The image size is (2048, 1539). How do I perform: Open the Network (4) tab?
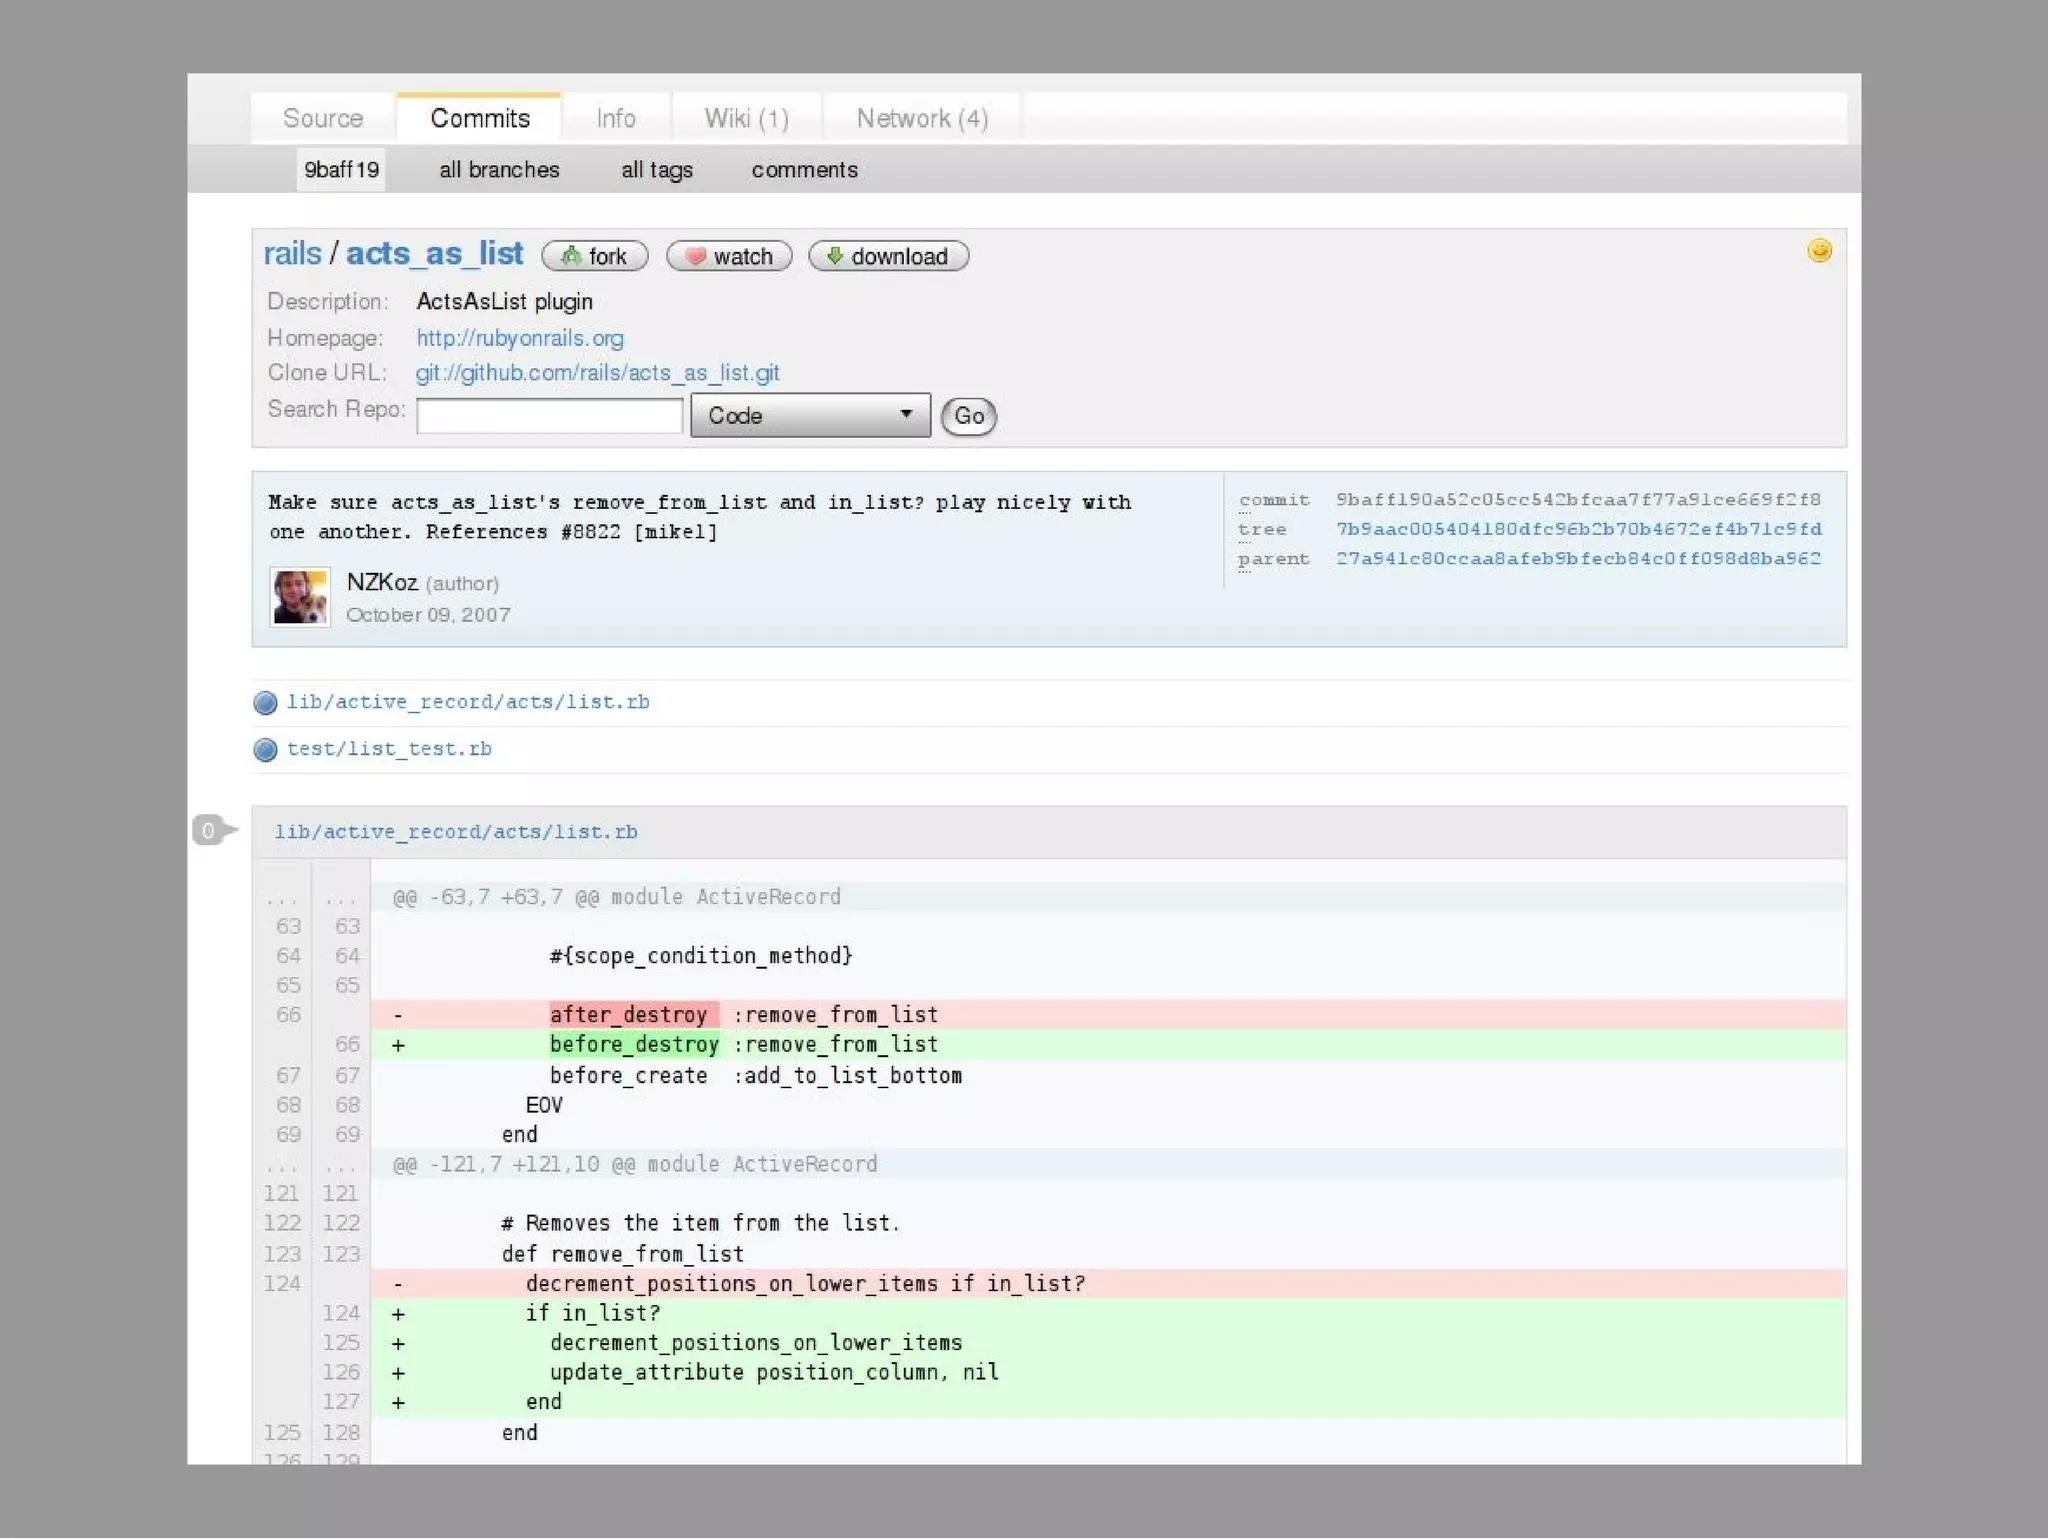point(922,119)
